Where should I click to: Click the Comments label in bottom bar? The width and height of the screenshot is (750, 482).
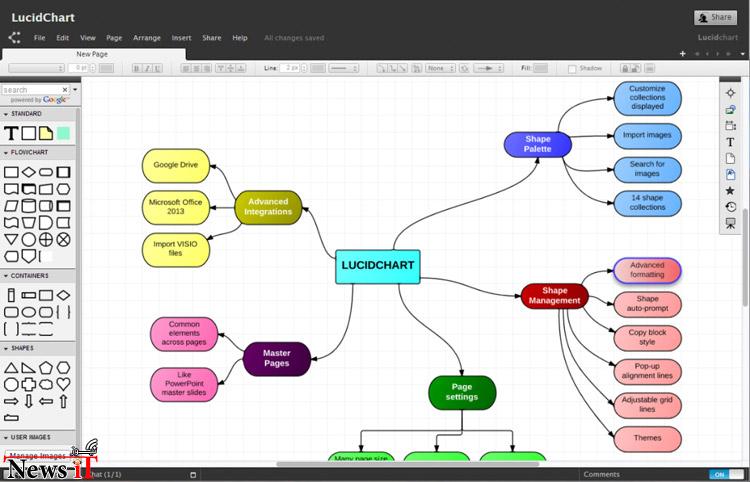601,474
